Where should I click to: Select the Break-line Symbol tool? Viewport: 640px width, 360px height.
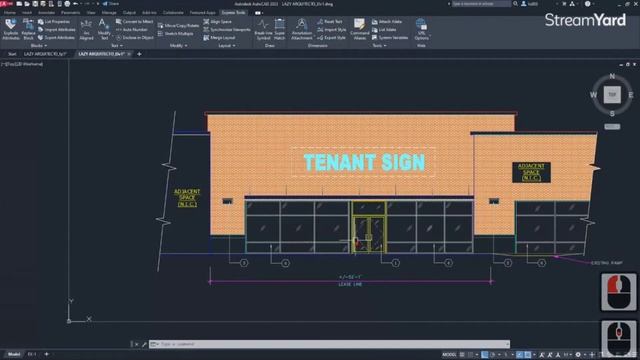coord(263,29)
